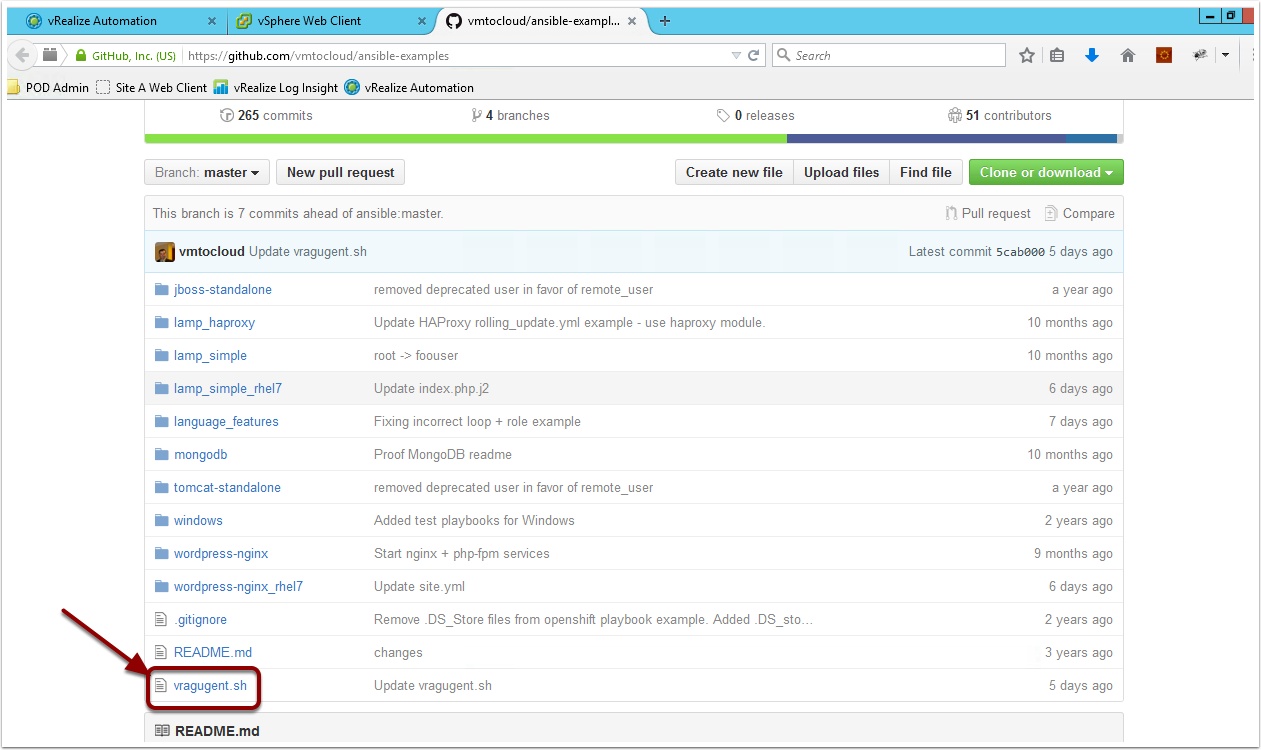
Task: Click the green site identity padlock
Action: coord(81,56)
